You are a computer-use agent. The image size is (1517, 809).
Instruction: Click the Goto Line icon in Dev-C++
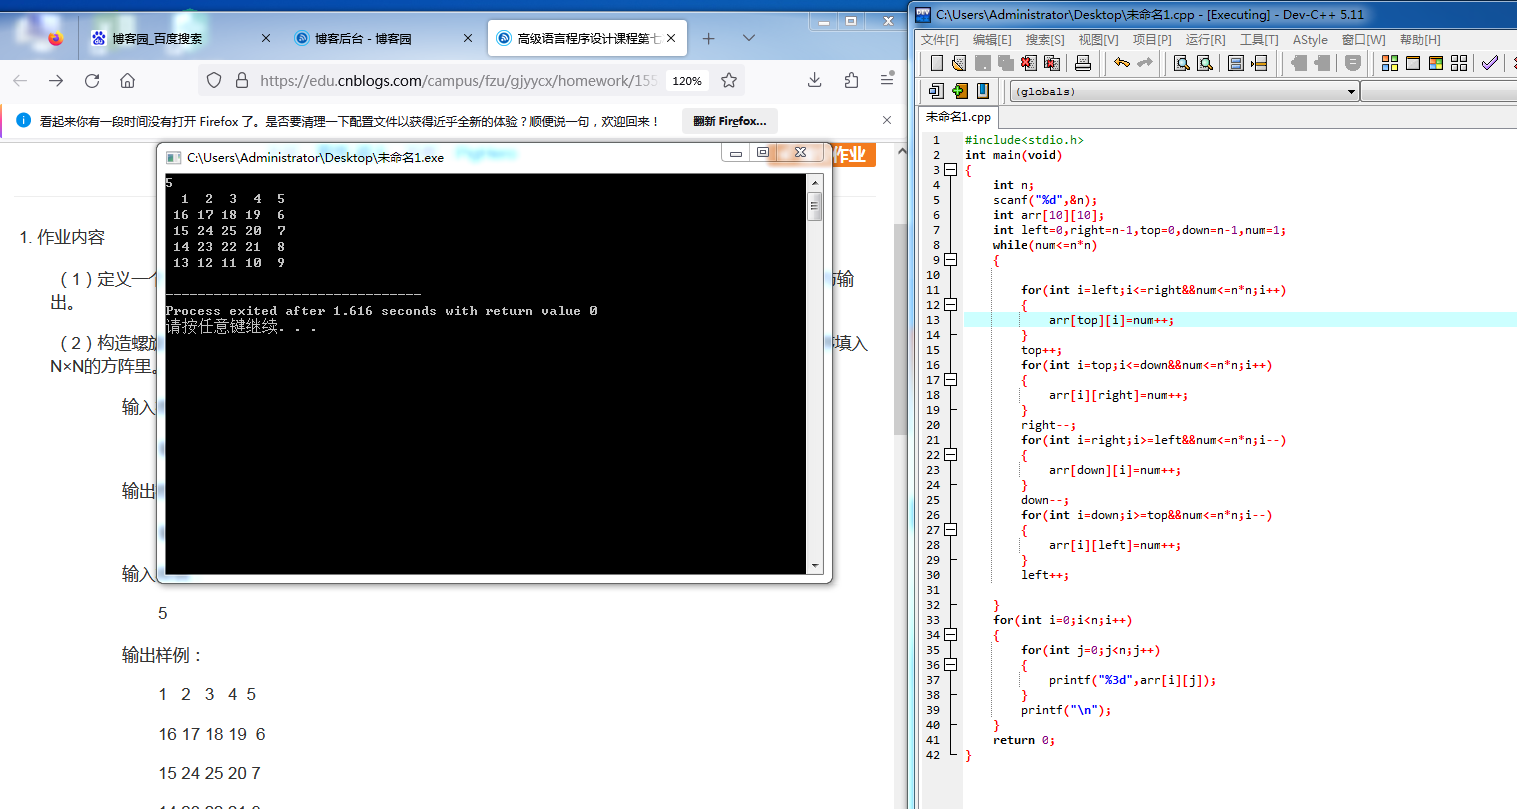point(1259,63)
